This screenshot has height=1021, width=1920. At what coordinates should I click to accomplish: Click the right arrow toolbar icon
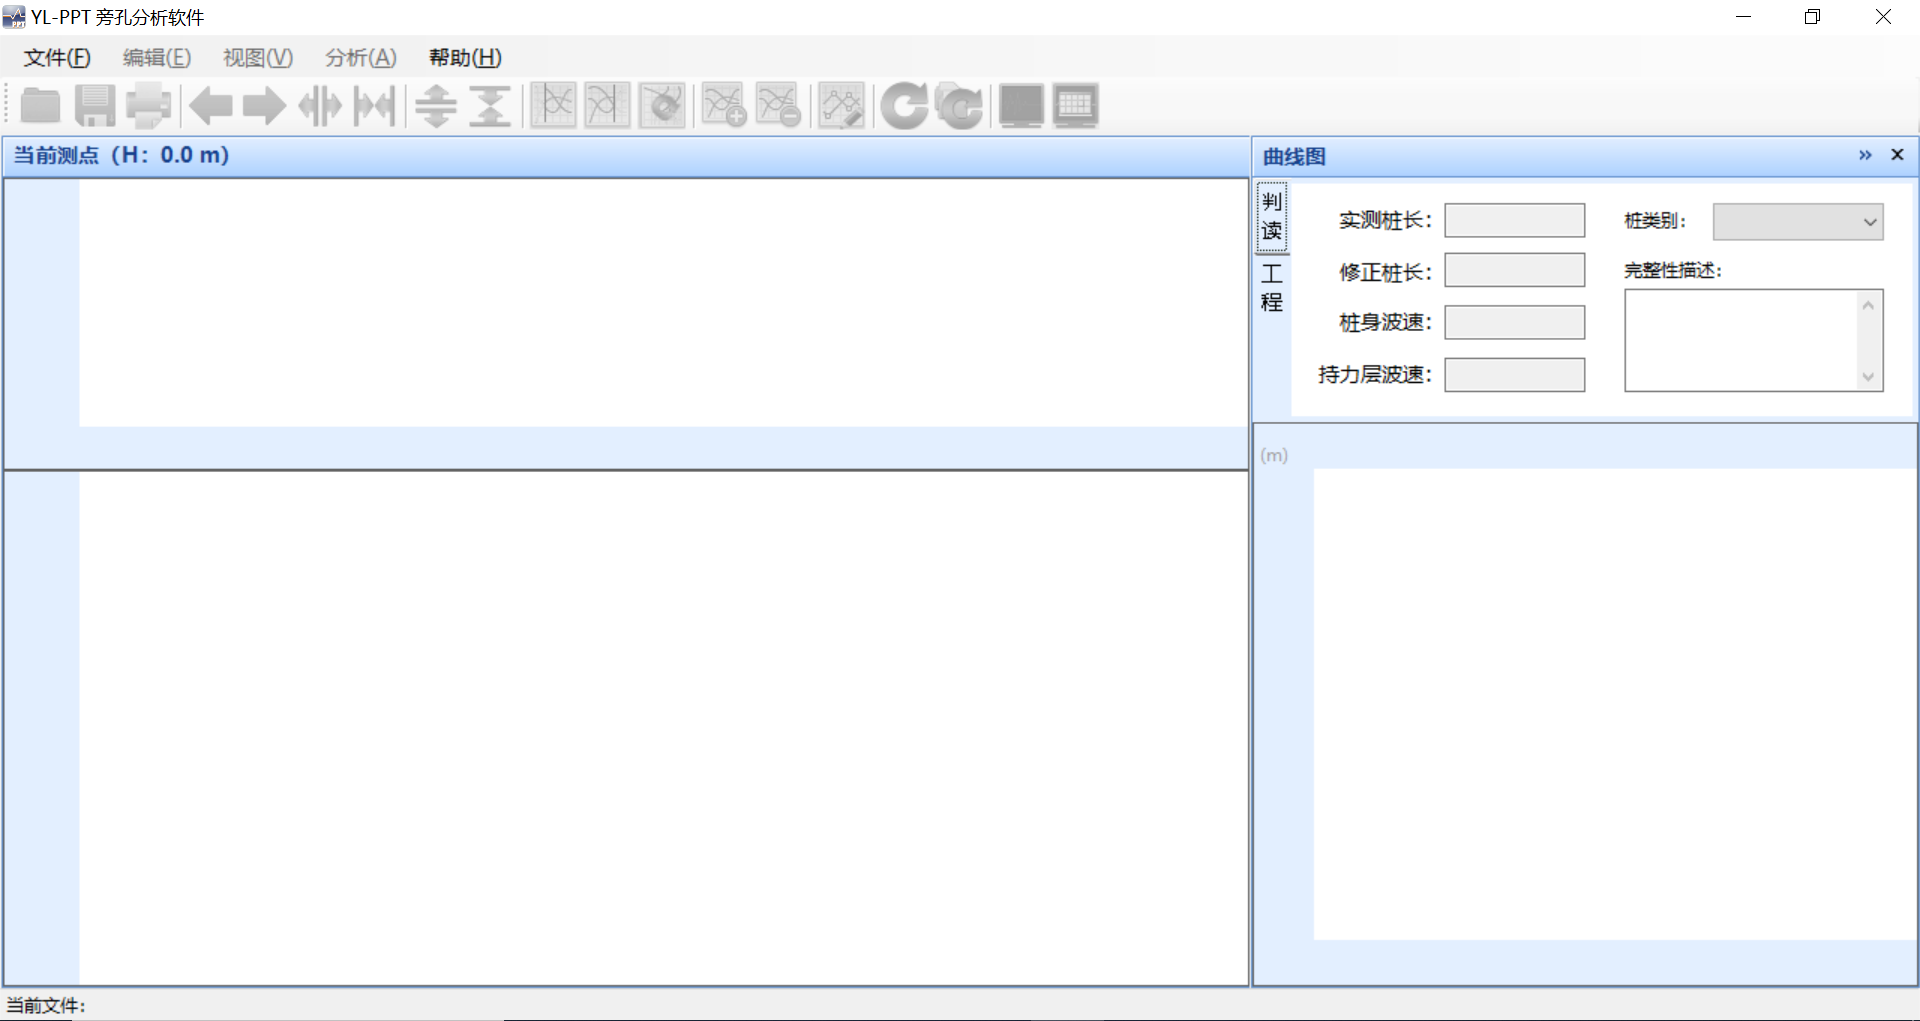tap(264, 106)
